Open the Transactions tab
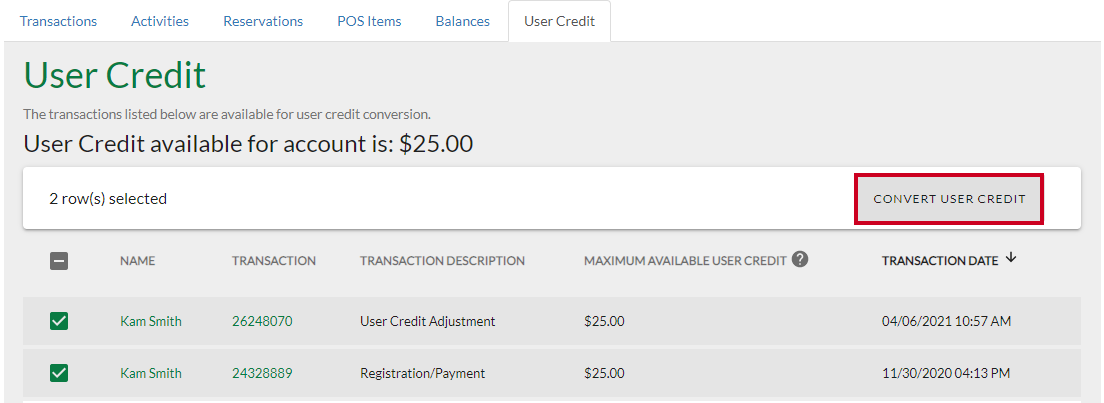The image size is (1104, 403). pos(58,21)
